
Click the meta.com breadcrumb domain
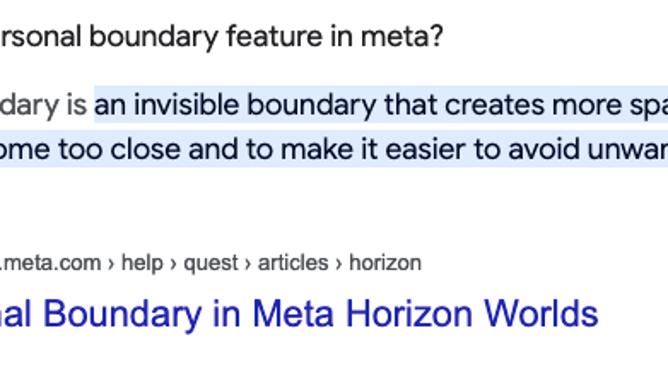[x=50, y=263]
